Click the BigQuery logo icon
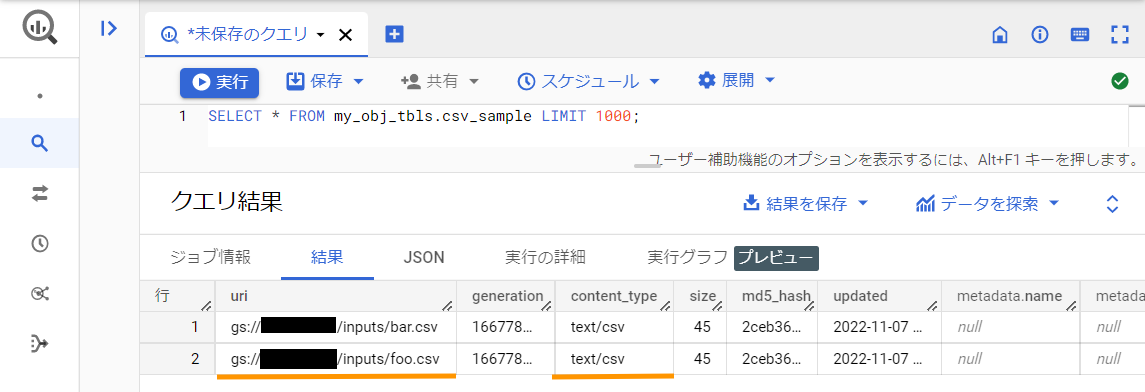This screenshot has height=392, width=1145. [39, 28]
